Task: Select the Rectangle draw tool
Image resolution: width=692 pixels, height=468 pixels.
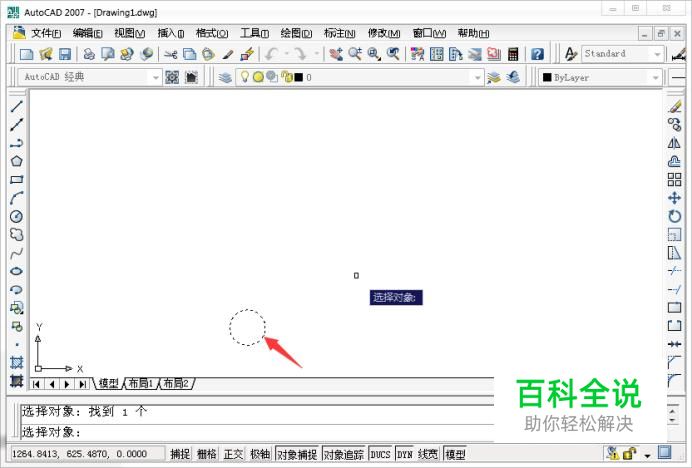Action: (x=17, y=179)
